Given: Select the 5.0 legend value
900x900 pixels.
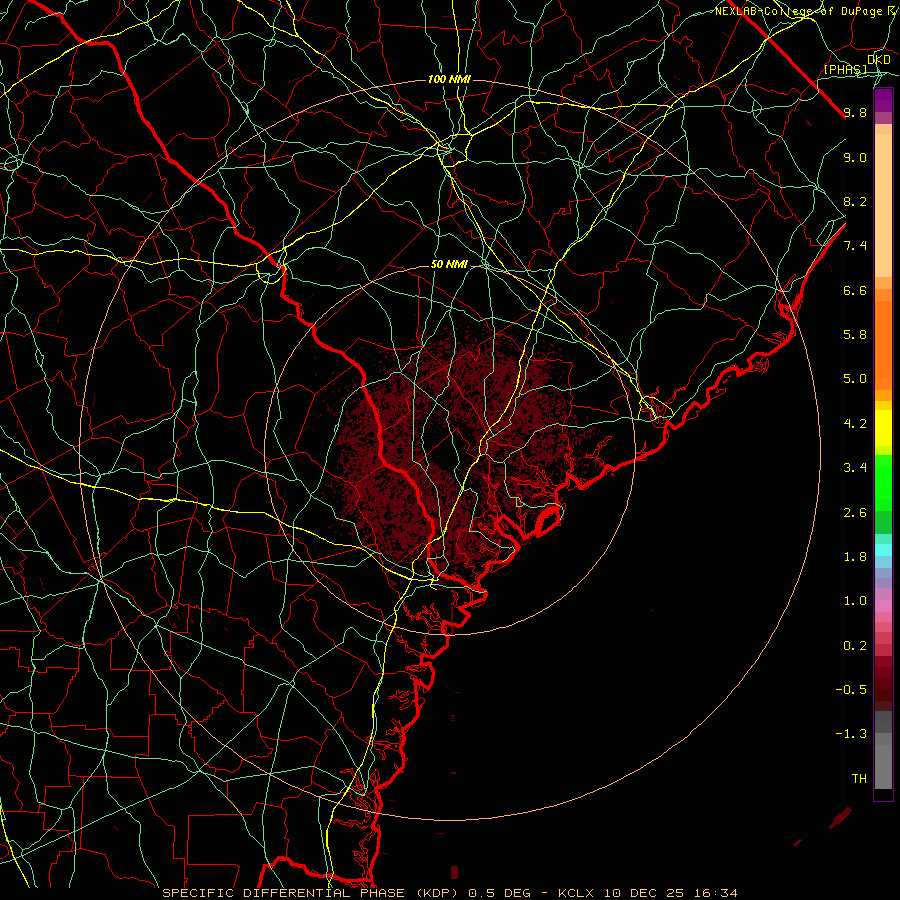Looking at the screenshot, I should tap(855, 378).
